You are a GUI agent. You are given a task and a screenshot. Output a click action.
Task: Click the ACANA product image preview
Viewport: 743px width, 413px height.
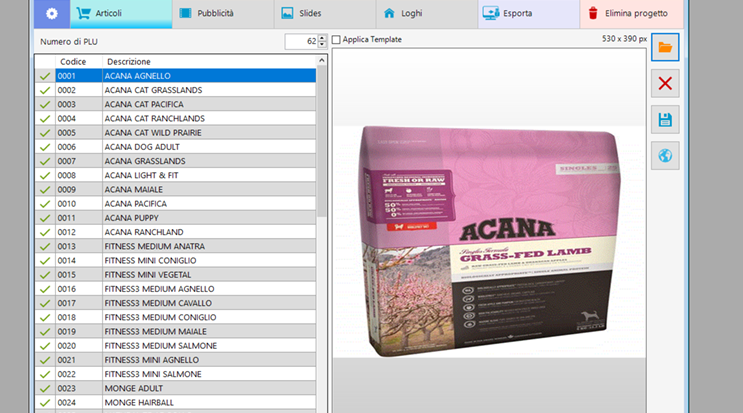click(x=489, y=242)
